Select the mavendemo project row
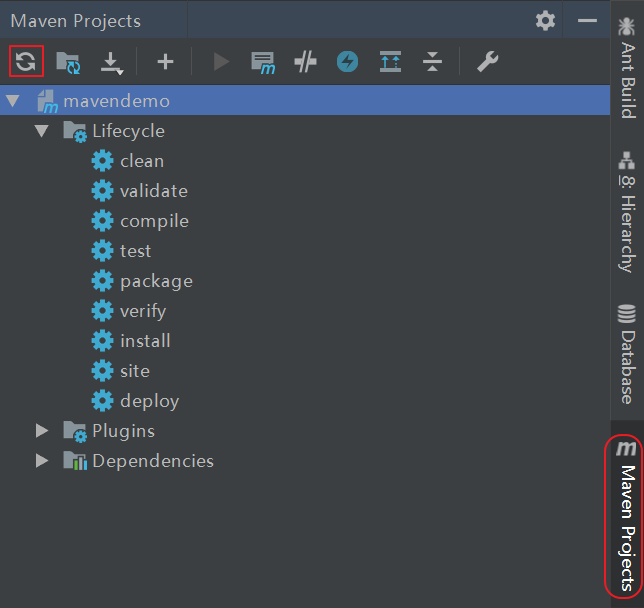The height and width of the screenshot is (608, 644). click(x=305, y=101)
